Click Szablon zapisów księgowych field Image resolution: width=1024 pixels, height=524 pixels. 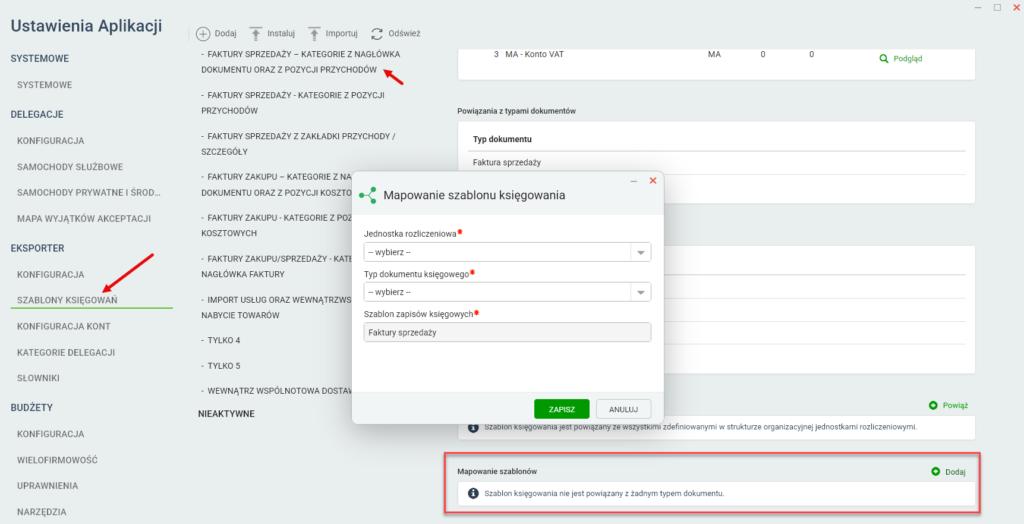tap(507, 333)
